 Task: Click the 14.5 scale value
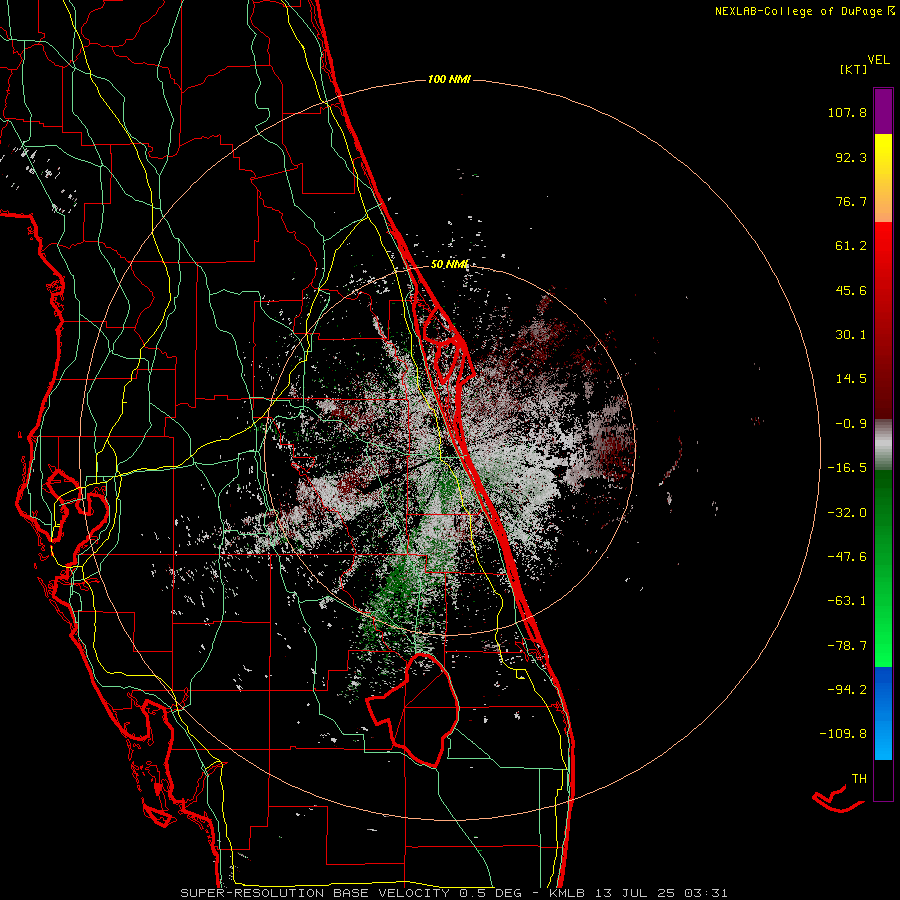851,379
